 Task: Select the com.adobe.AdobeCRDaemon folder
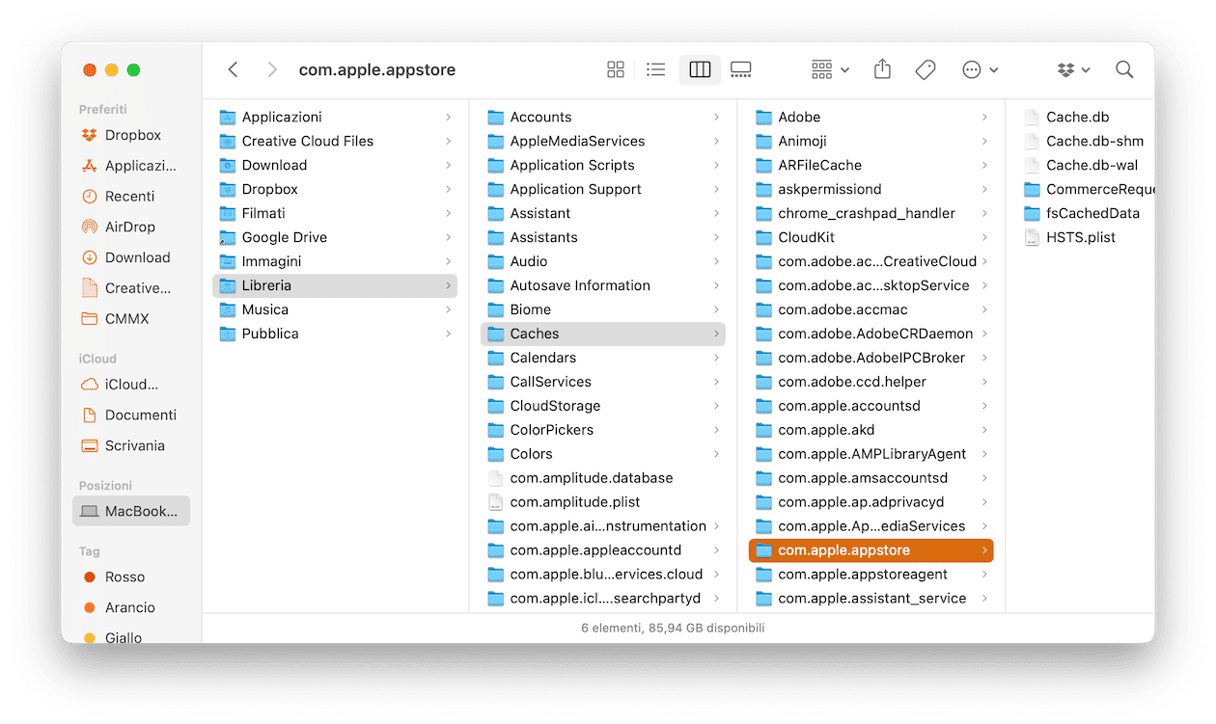coord(871,334)
